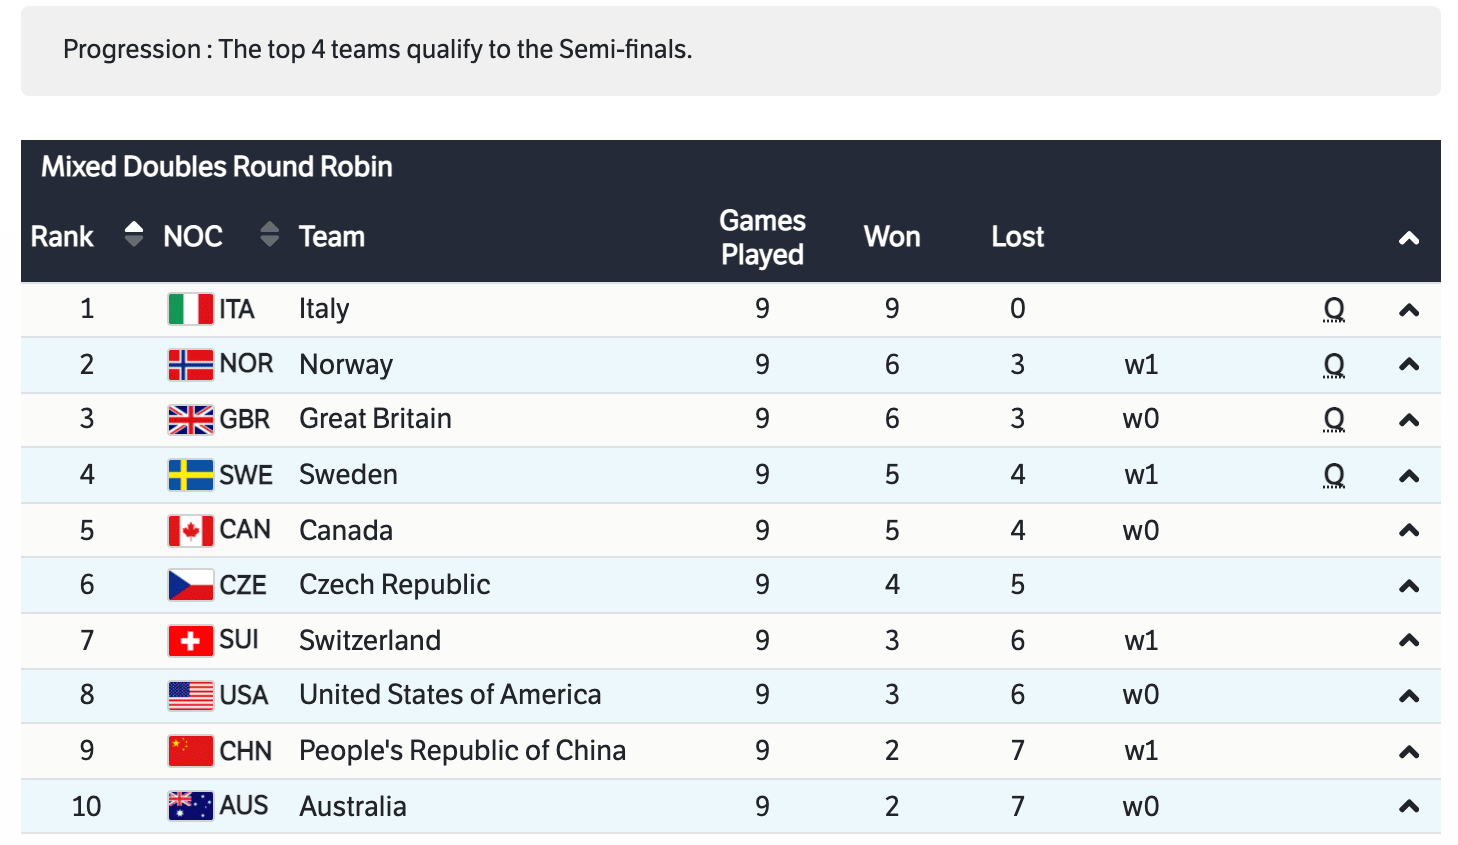Click the Switzerland flag icon
This screenshot has width=1458, height=845.
pos(190,641)
